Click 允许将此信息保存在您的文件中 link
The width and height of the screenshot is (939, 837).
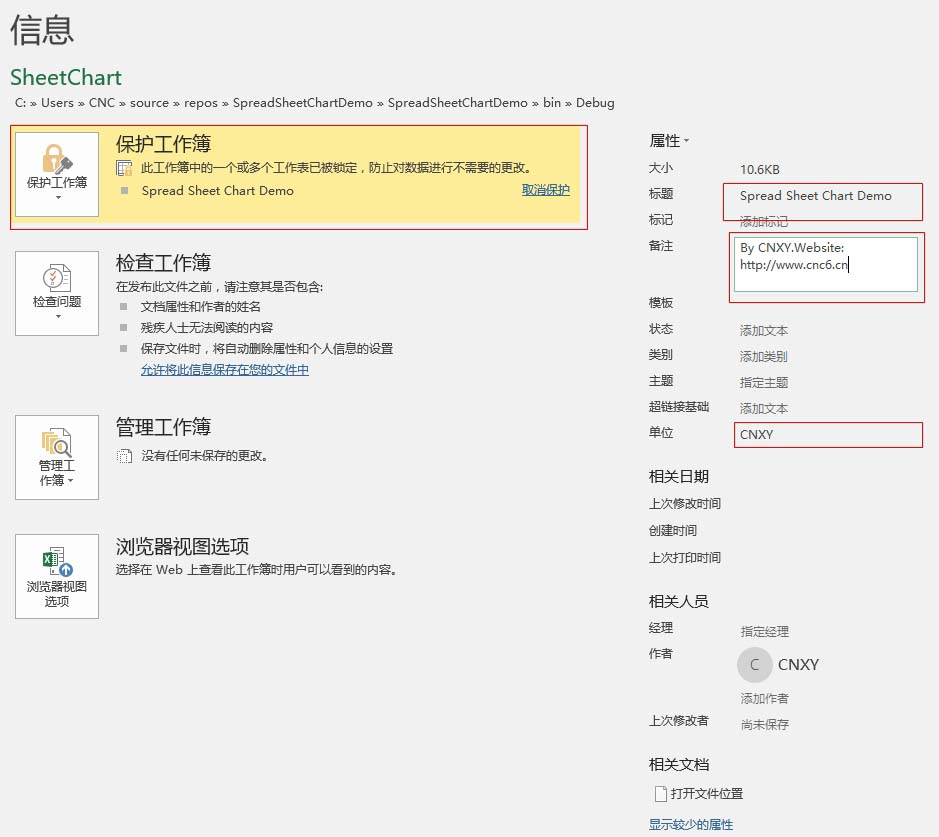[x=225, y=370]
